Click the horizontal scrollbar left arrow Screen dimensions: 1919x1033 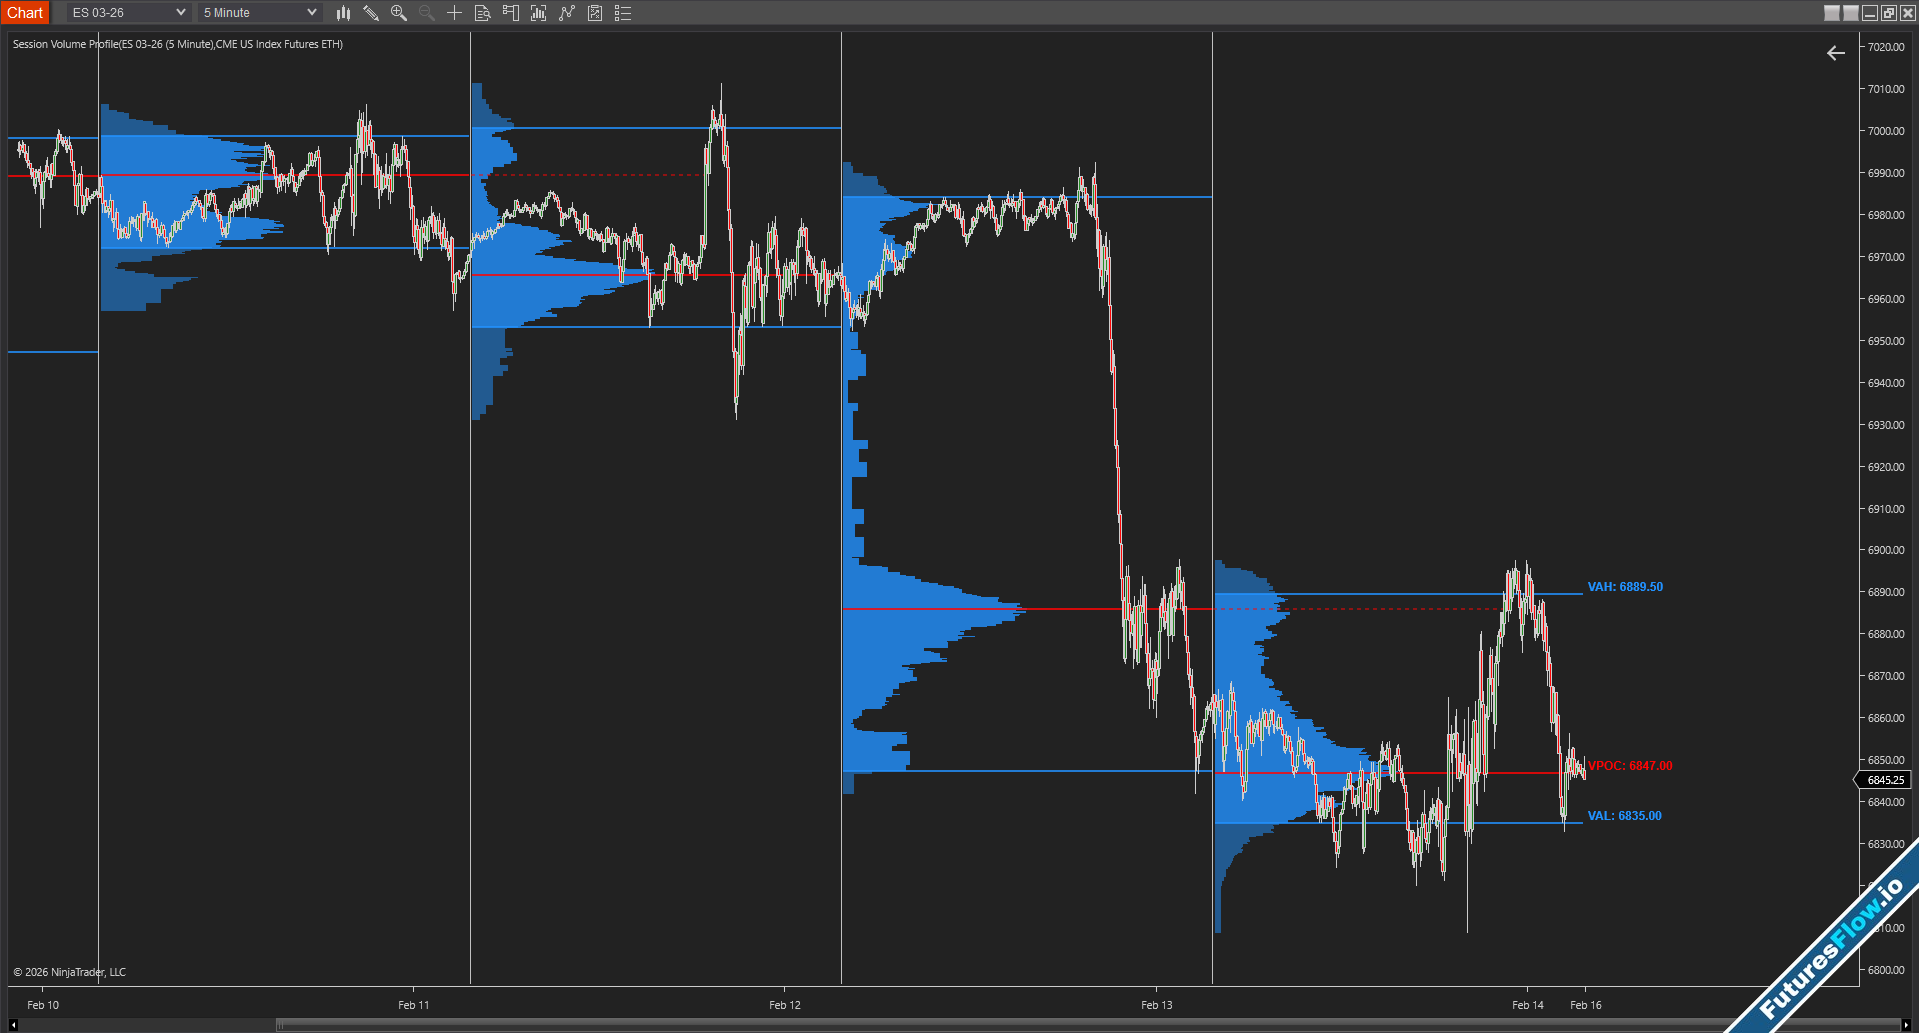(13, 1025)
